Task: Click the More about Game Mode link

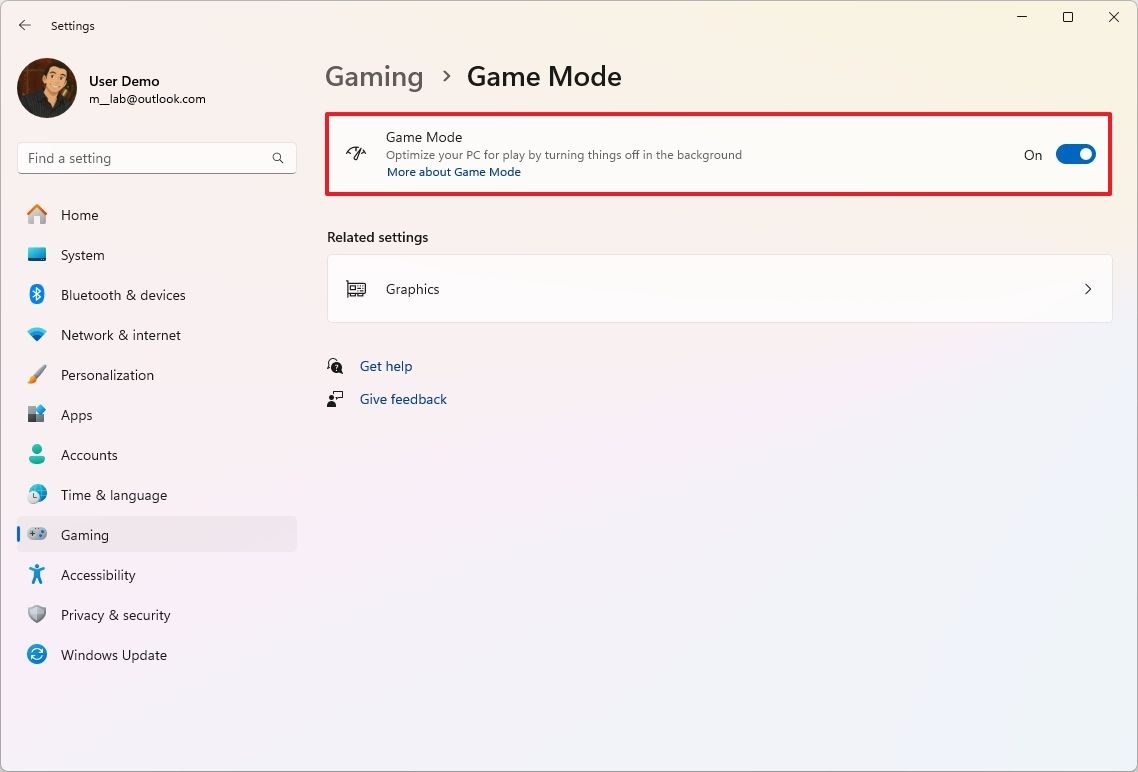Action: [454, 172]
